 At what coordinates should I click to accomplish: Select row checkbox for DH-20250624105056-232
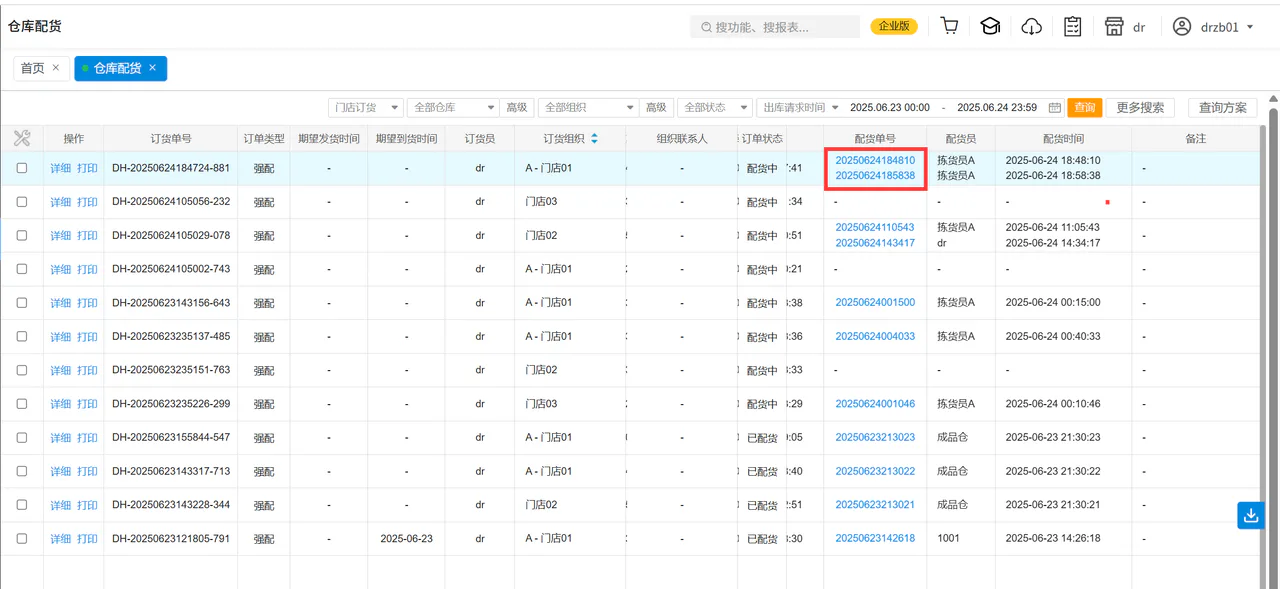click(22, 202)
